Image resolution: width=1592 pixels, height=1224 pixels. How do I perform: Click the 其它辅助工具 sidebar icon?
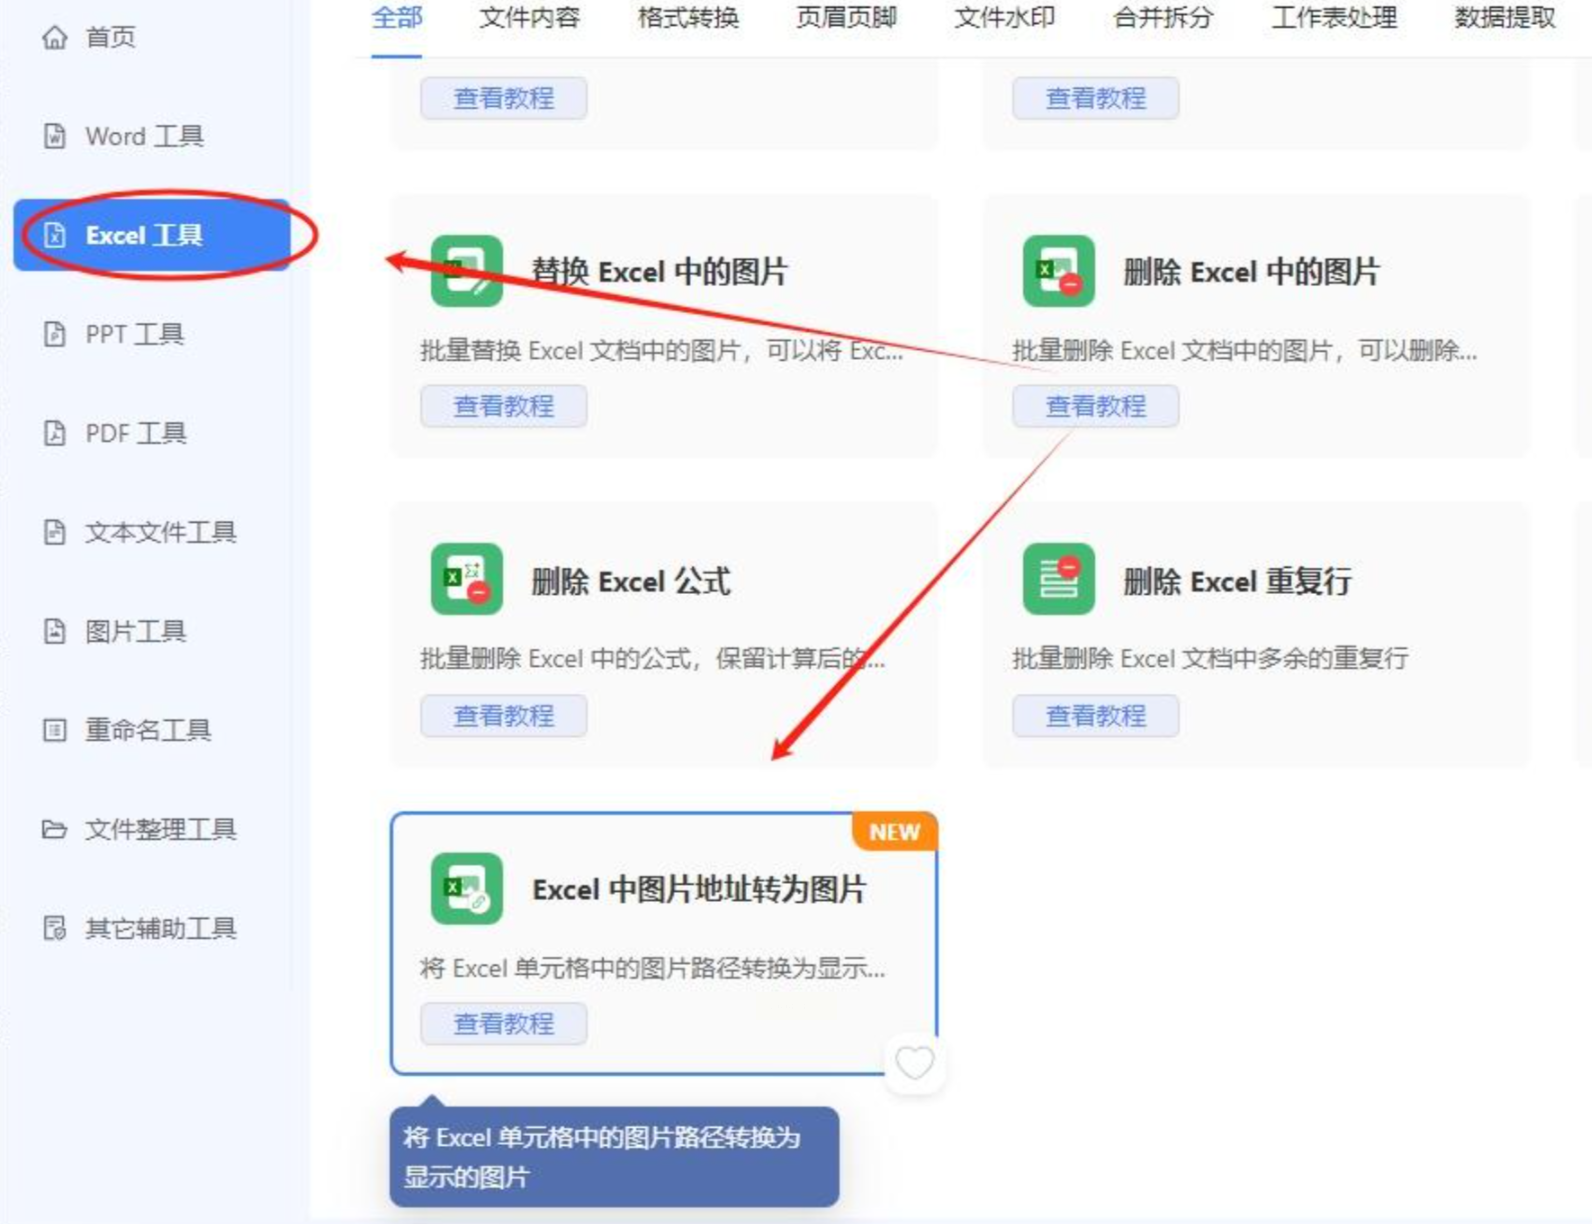(55, 928)
